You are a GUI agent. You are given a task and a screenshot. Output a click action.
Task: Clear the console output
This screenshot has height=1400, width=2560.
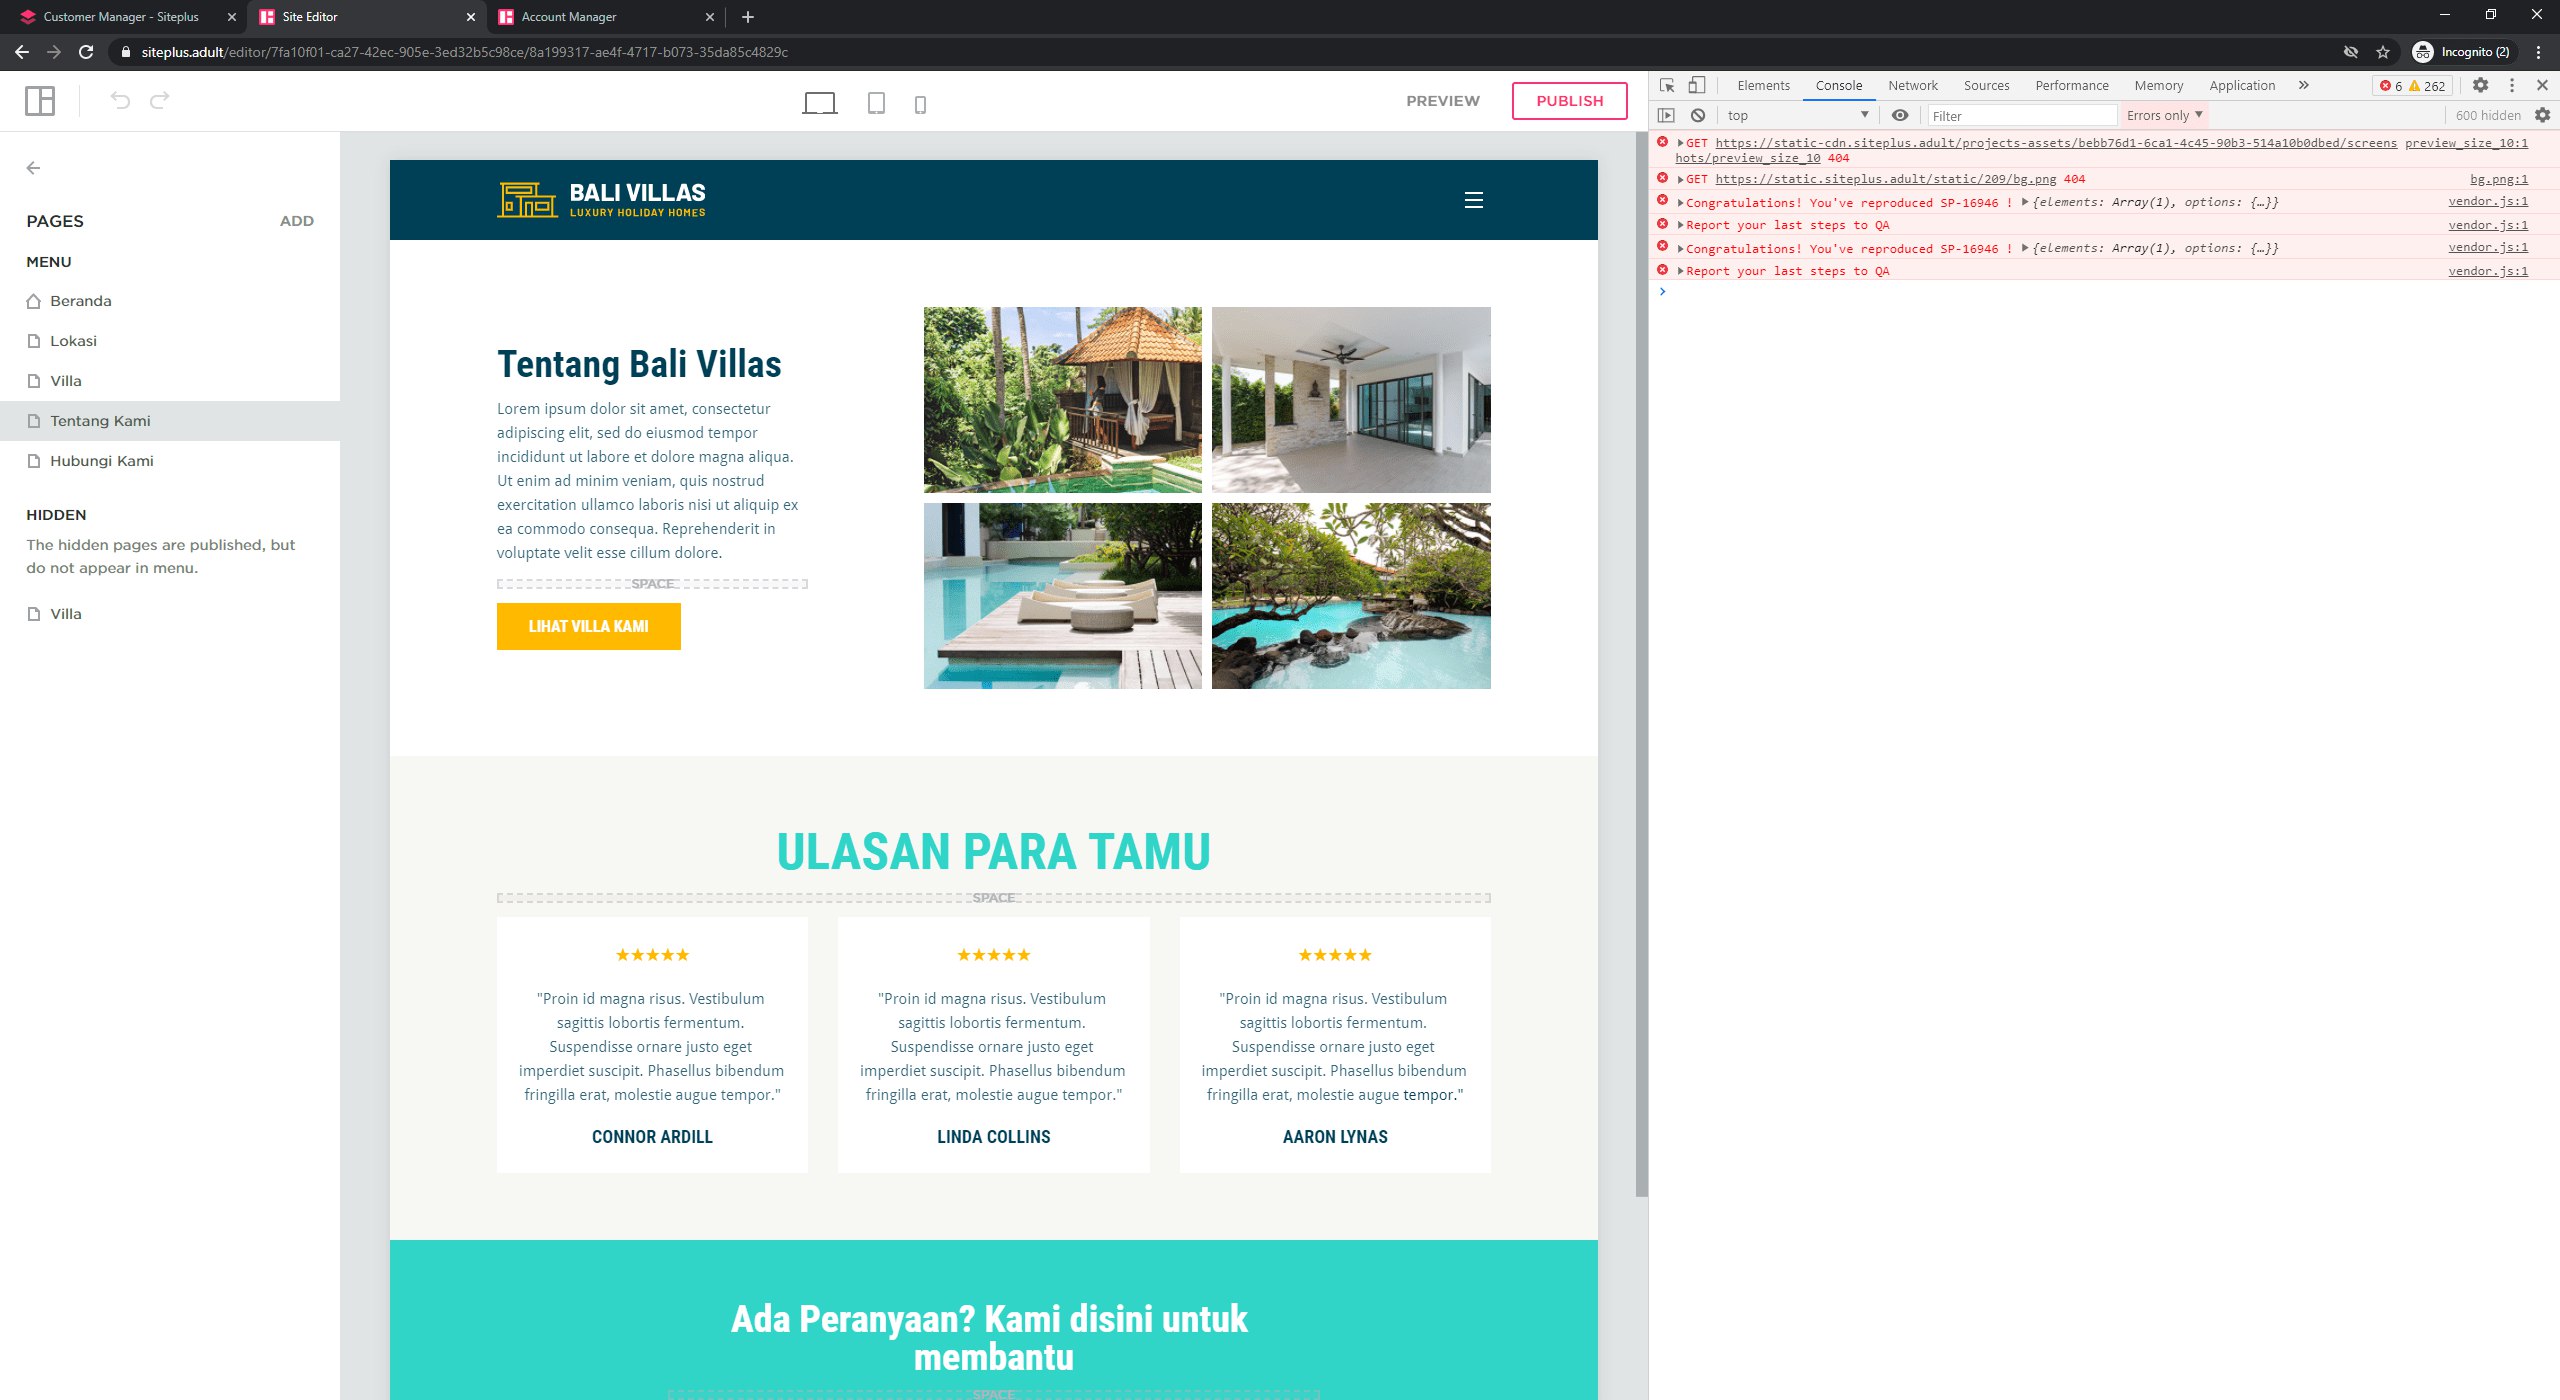point(1697,115)
